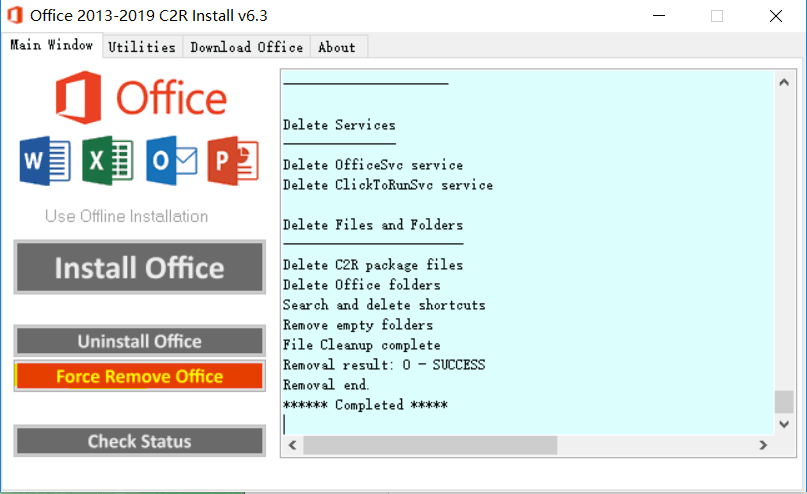Click the 'File Cleanup complete' line
The height and width of the screenshot is (494, 807).
point(361,345)
